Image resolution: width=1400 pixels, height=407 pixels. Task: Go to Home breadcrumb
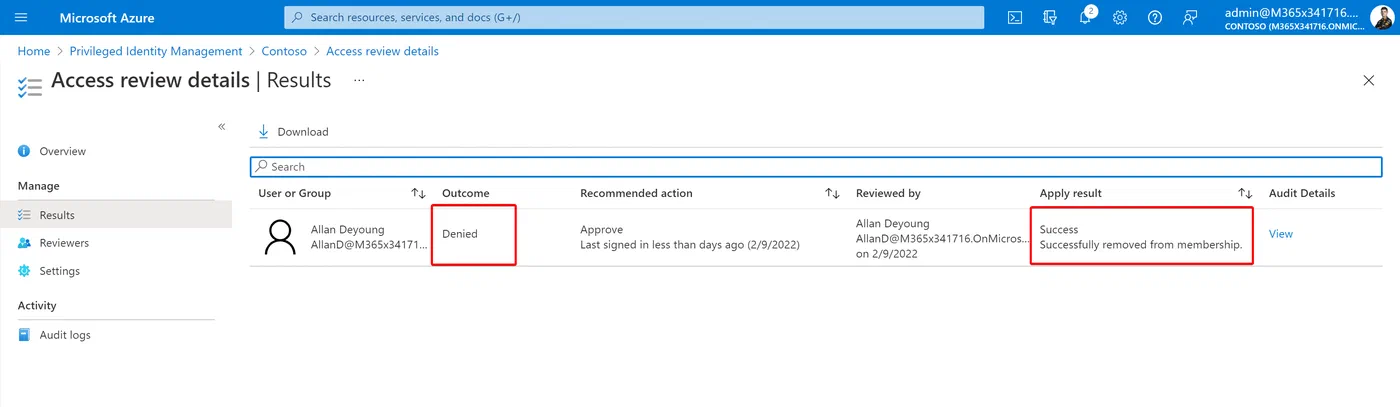pos(34,51)
